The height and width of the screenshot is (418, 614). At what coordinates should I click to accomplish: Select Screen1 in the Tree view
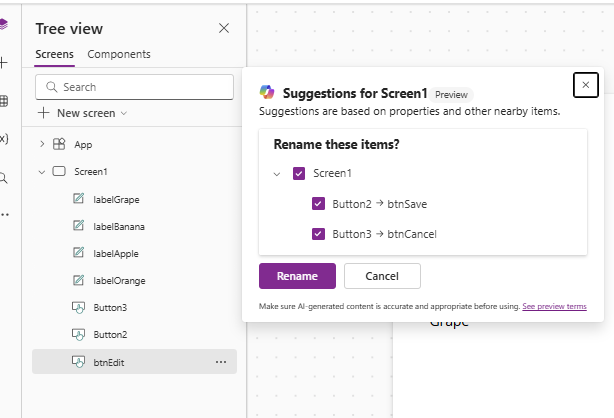(91, 172)
